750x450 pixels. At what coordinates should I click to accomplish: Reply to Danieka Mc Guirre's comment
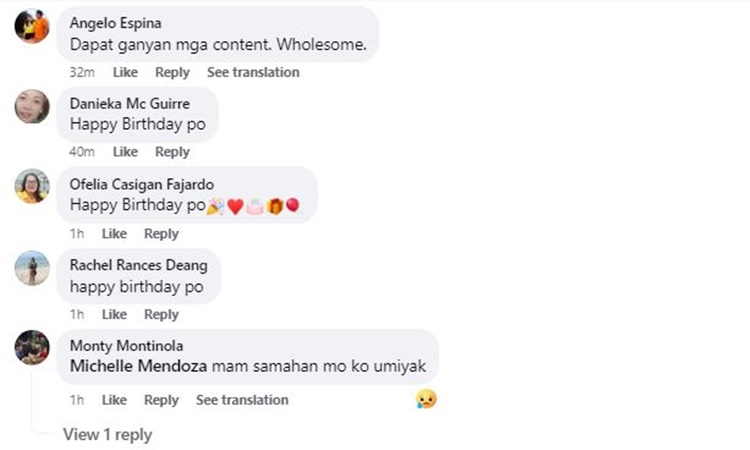pos(172,152)
